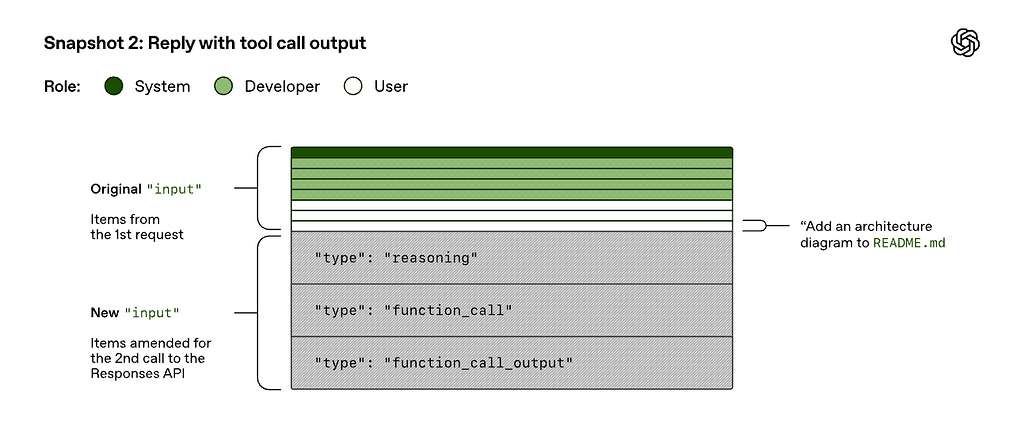Click the README.md code text
1028x428 pixels.
click(908, 243)
